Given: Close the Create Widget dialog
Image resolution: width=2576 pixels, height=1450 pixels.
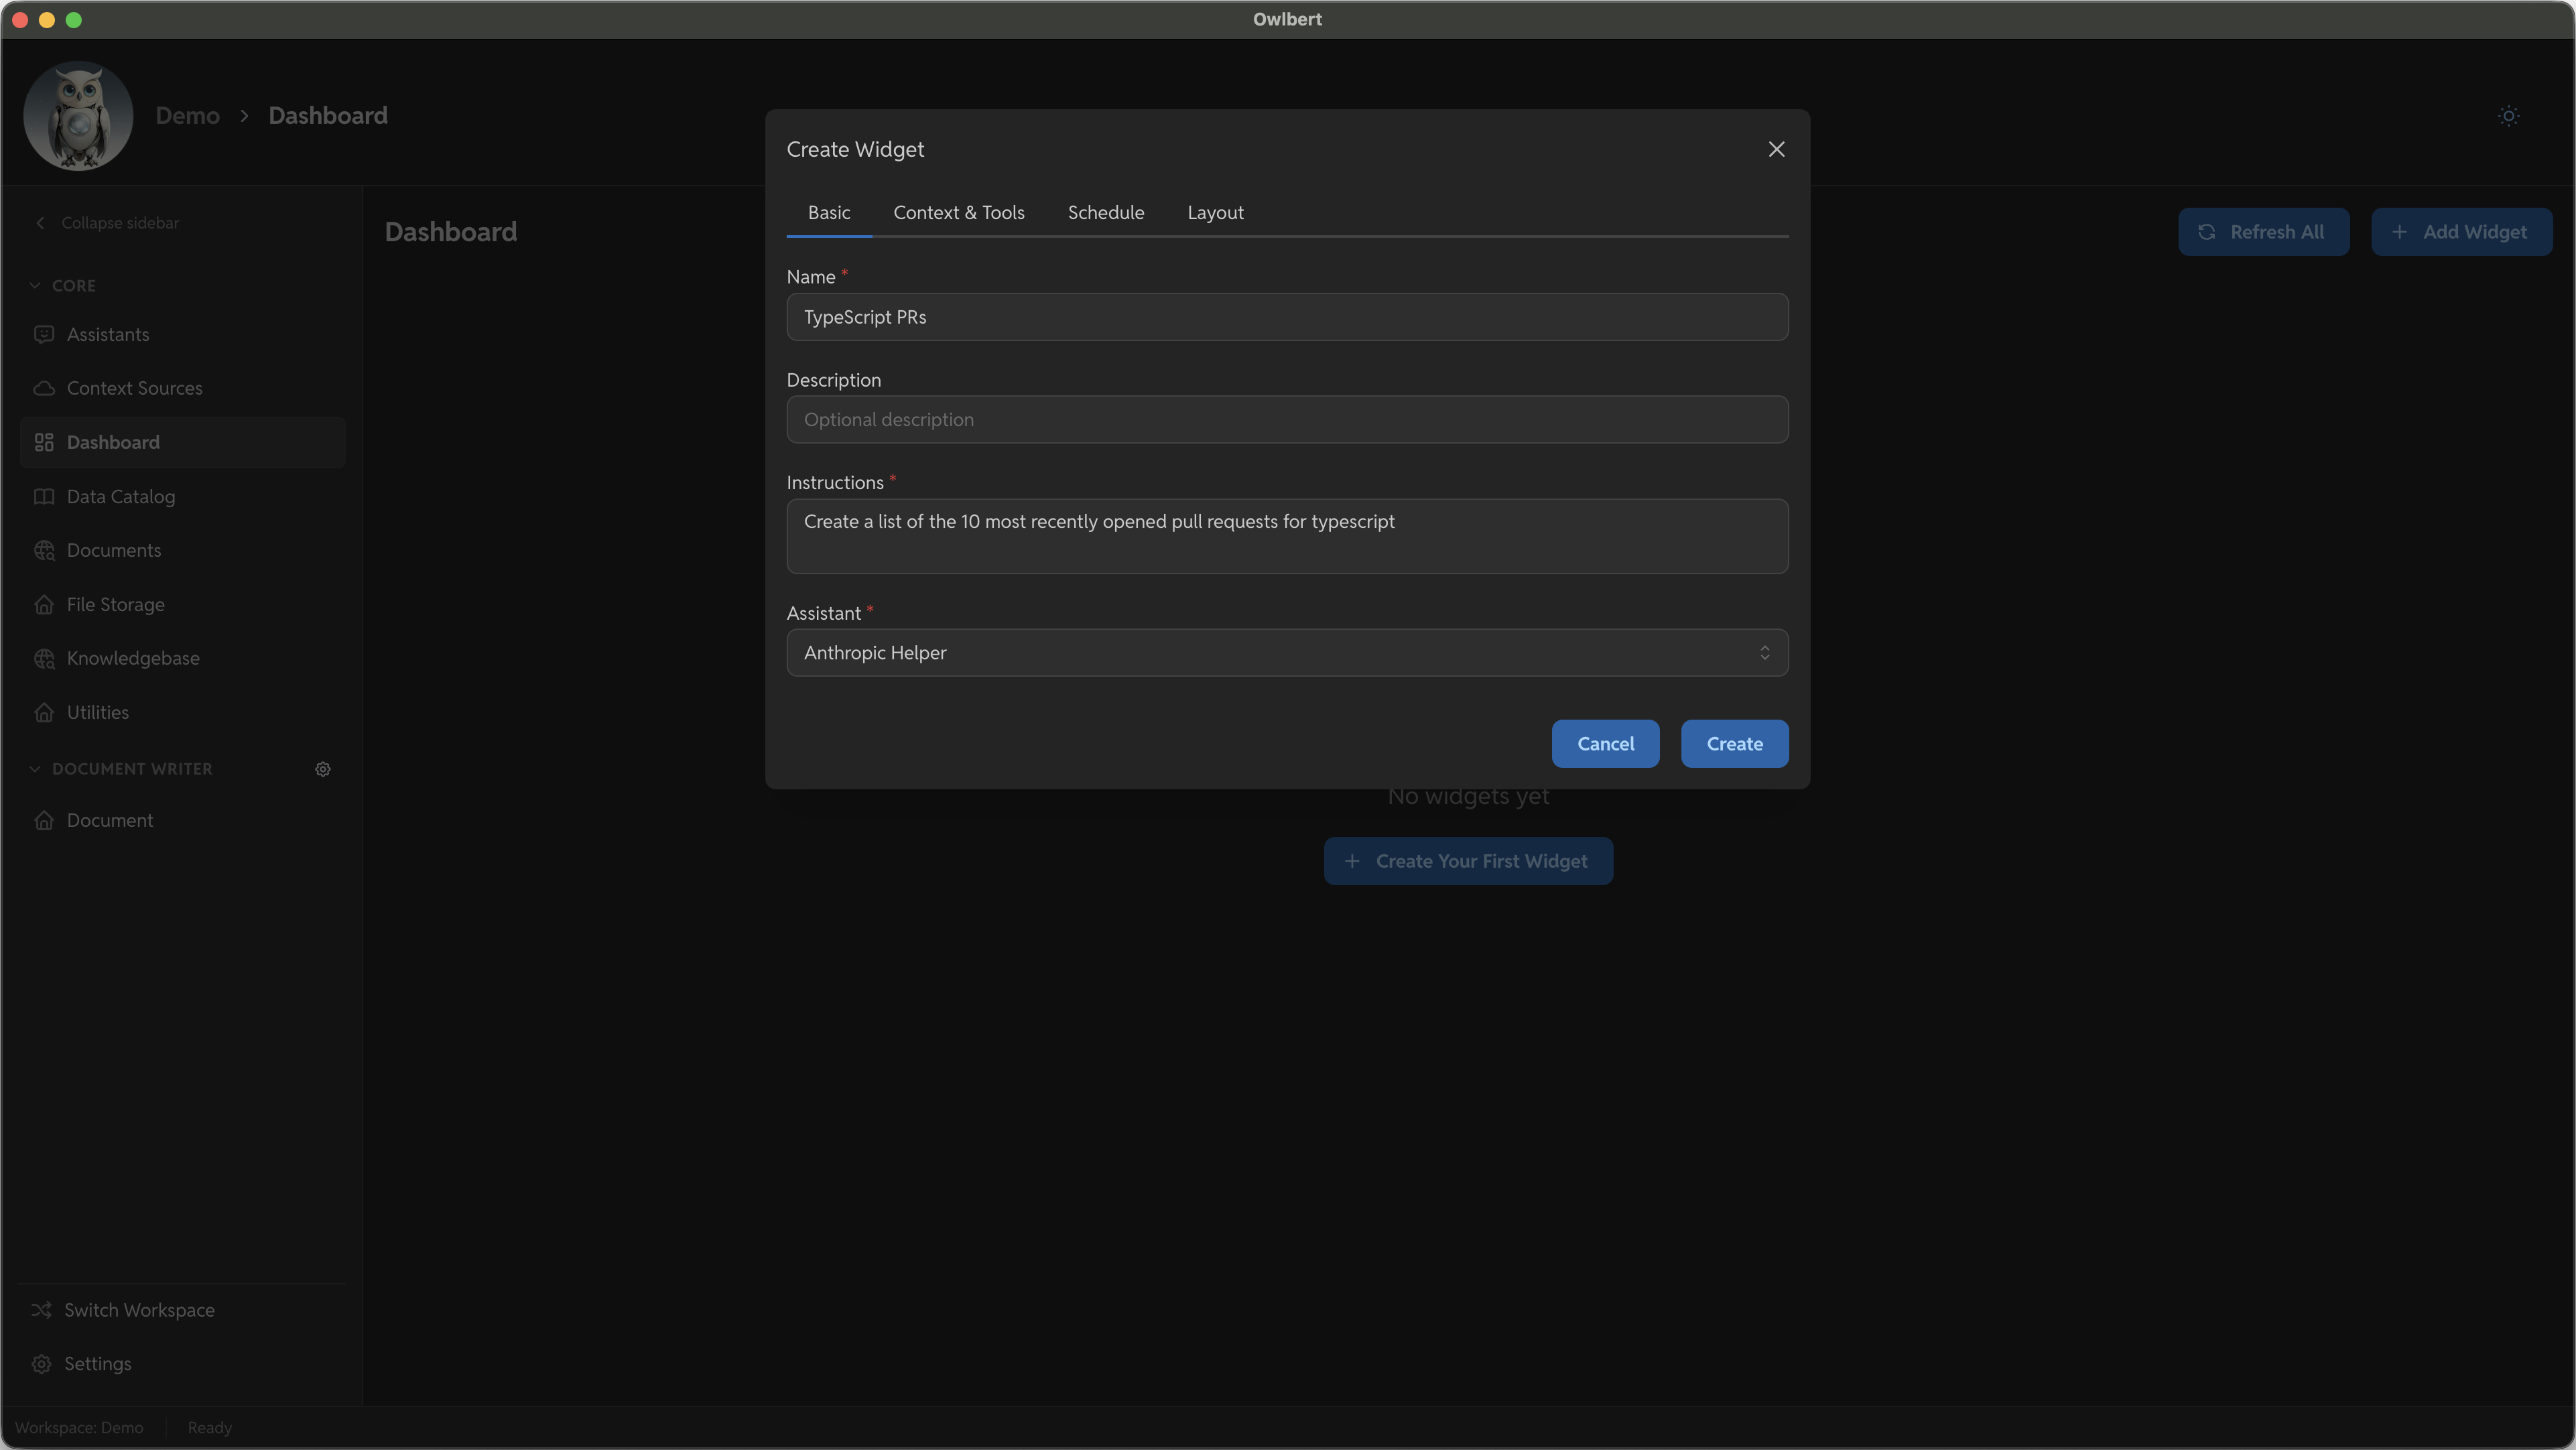Looking at the screenshot, I should [x=1776, y=149].
